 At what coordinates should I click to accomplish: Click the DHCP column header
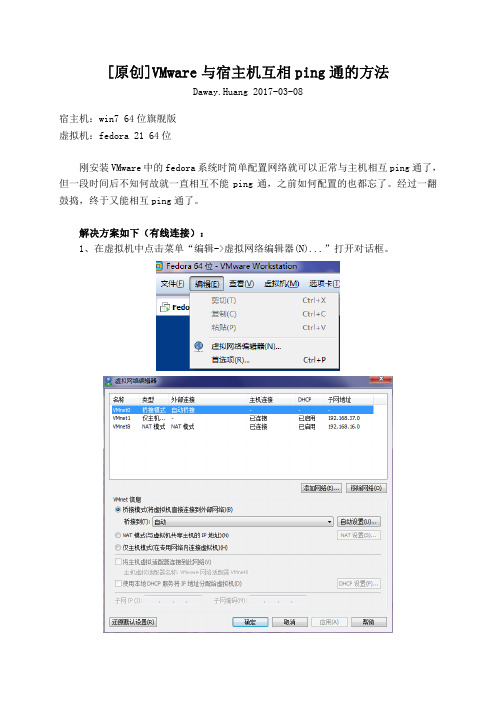[304, 400]
